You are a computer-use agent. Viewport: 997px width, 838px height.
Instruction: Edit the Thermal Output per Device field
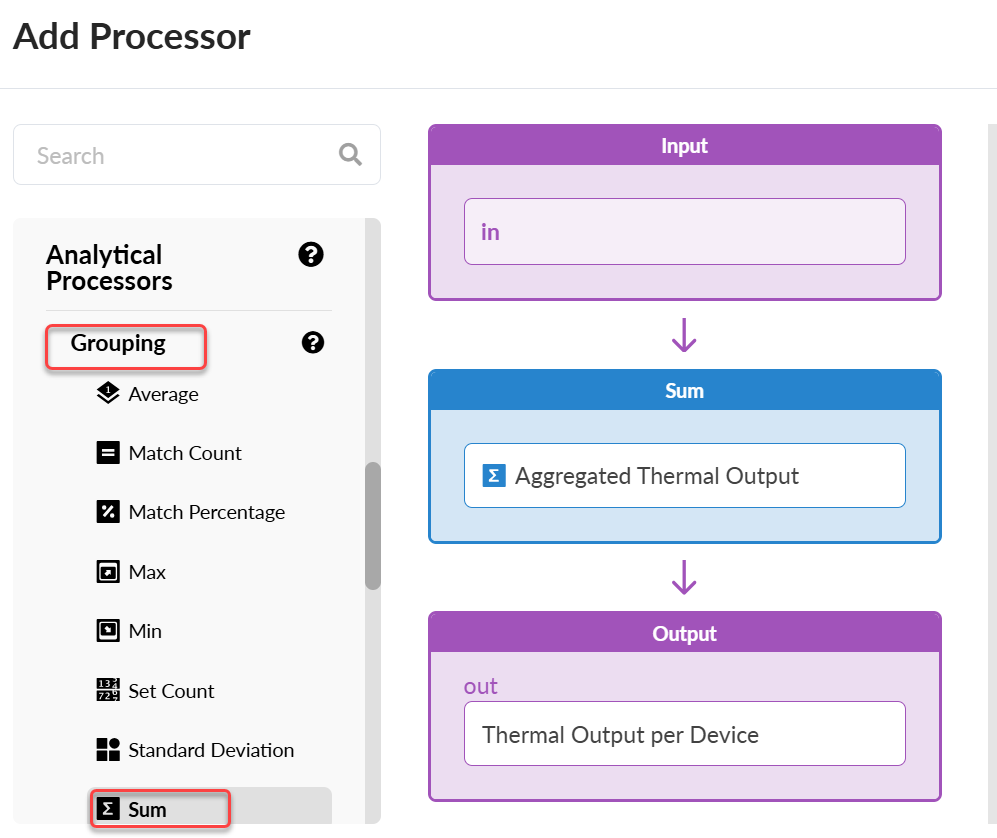(x=684, y=735)
